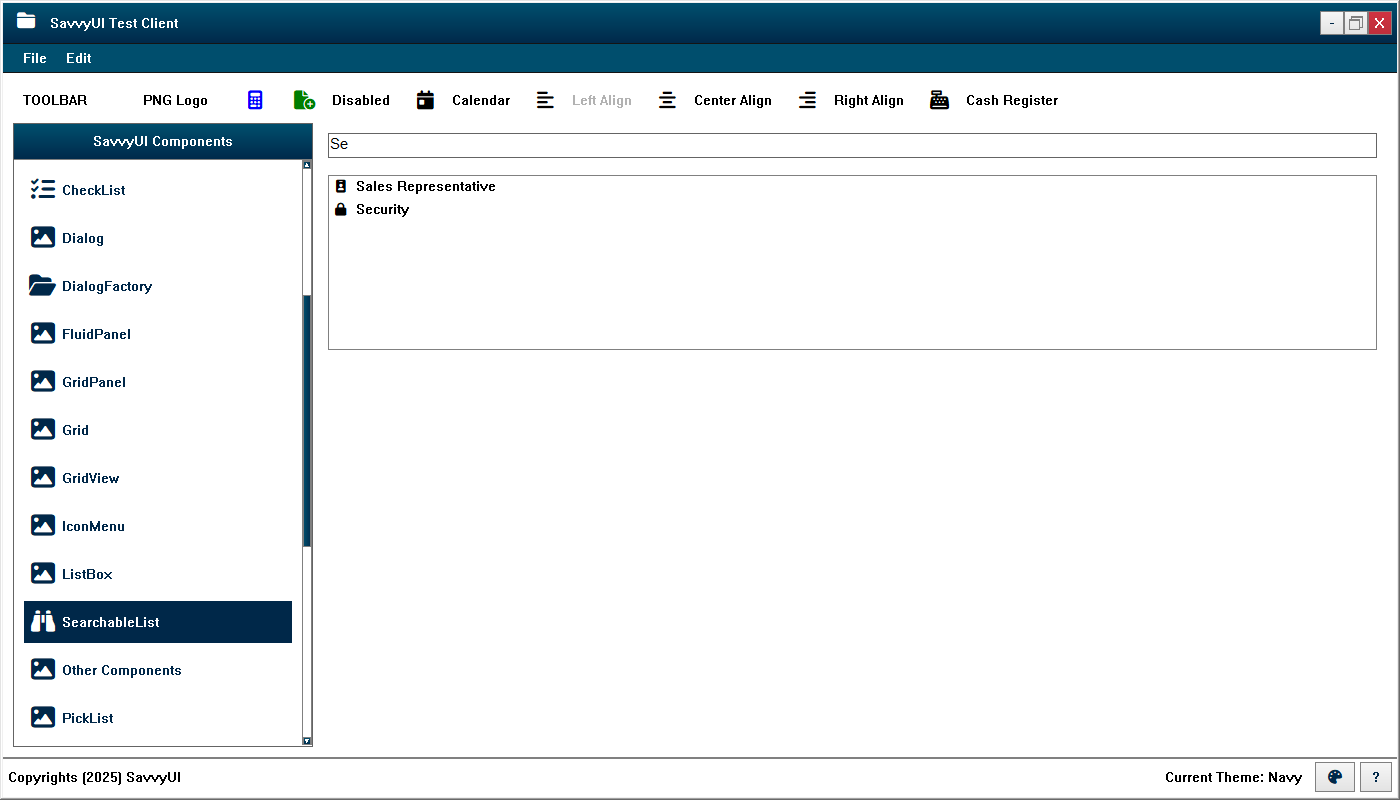Open the PickList component
The height and width of the screenshot is (800, 1400).
coord(87,718)
